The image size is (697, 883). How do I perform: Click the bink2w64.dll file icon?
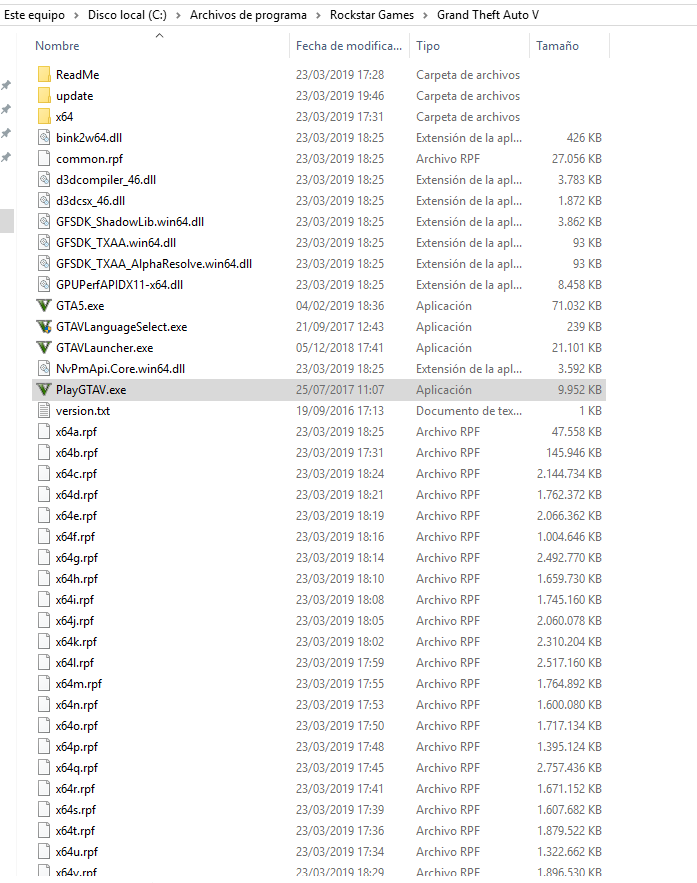(44, 137)
